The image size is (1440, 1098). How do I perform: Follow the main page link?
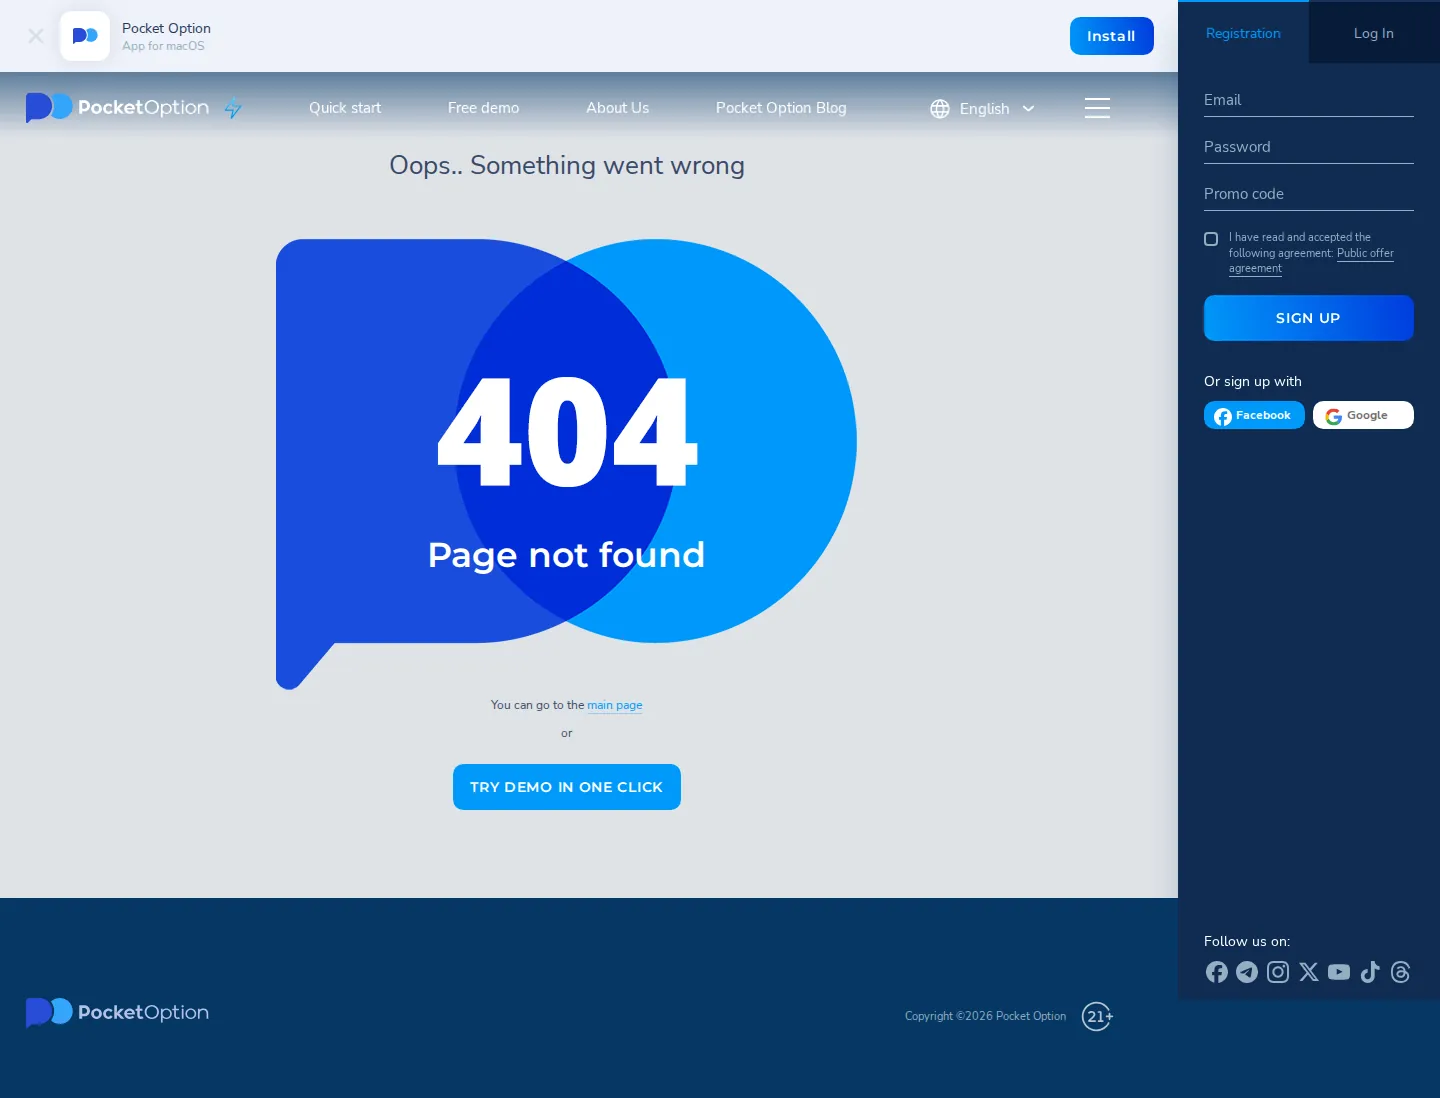(x=615, y=705)
